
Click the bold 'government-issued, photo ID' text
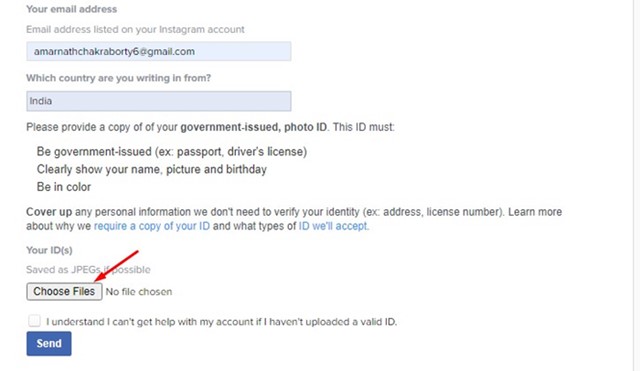click(253, 127)
